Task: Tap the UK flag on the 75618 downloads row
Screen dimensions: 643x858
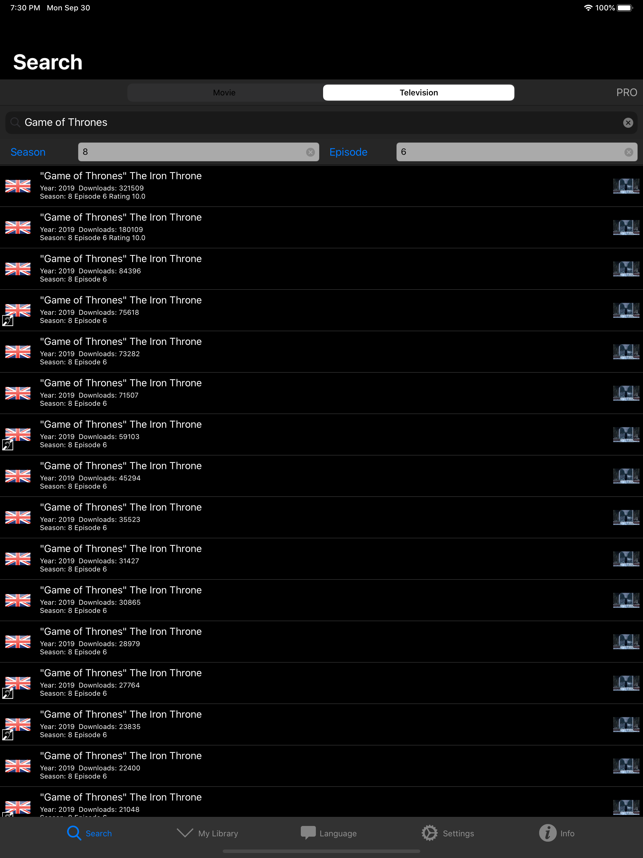Action: 18,310
